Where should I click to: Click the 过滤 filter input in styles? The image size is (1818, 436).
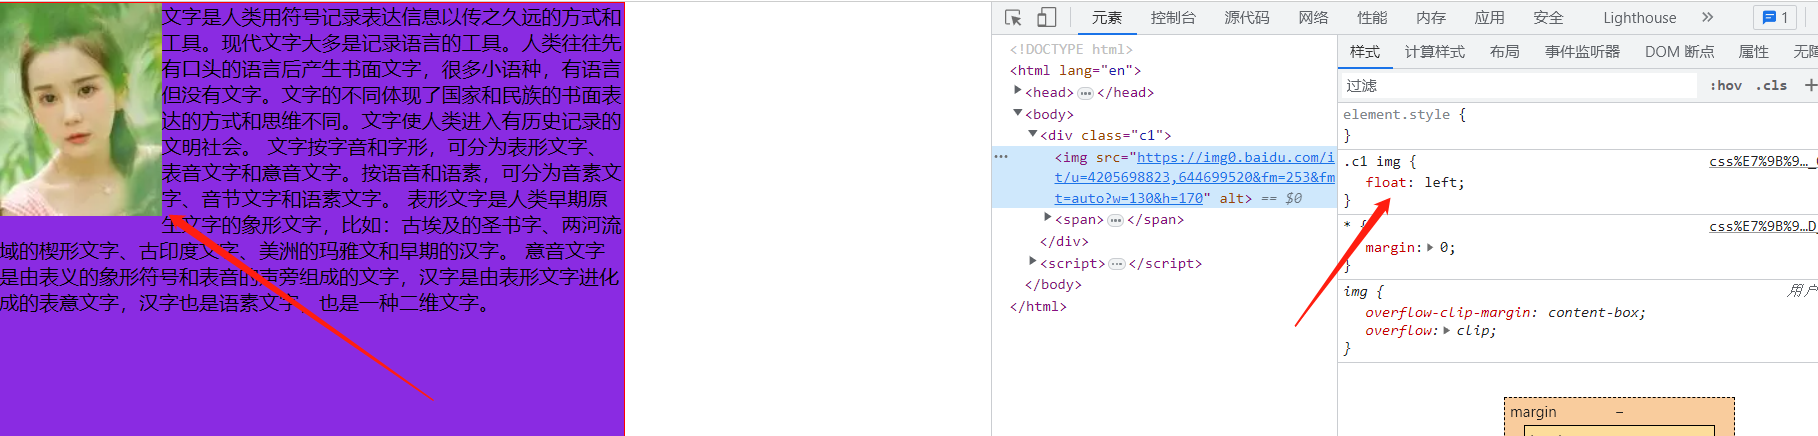point(1518,85)
